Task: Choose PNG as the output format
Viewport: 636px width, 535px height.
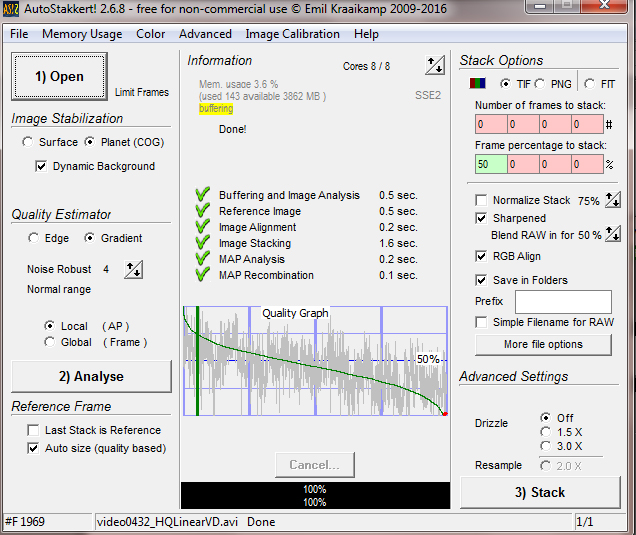Action: click(x=540, y=83)
